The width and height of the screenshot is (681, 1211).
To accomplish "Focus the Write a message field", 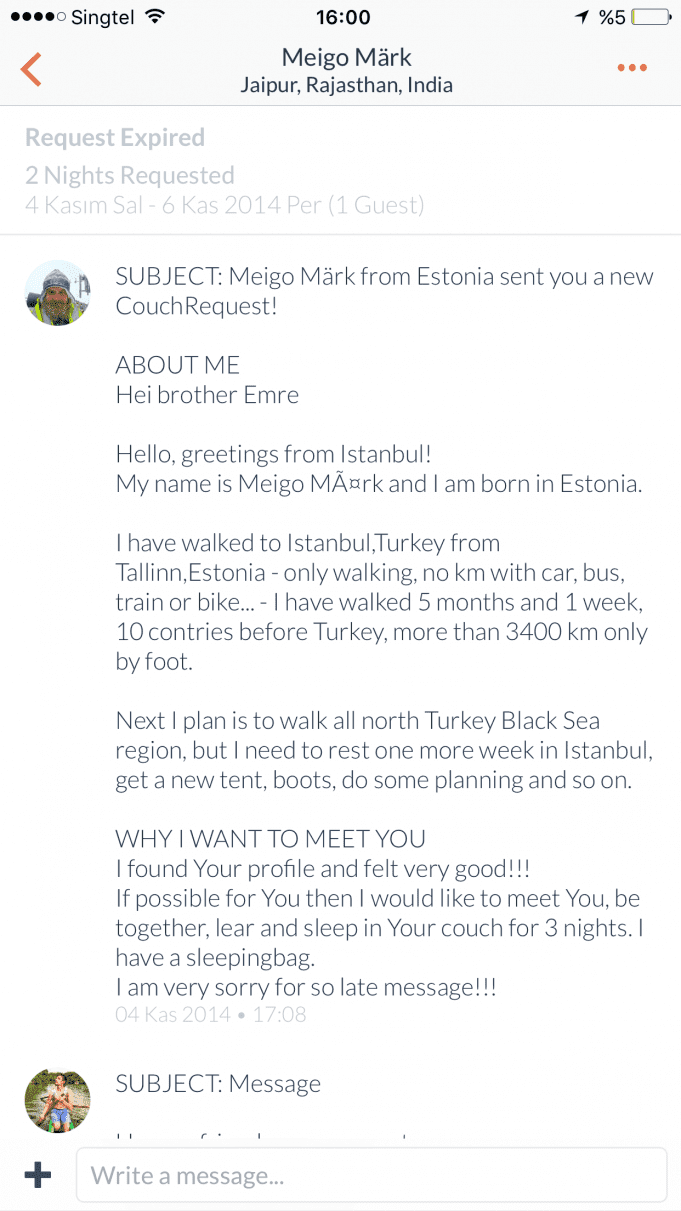I will click(x=371, y=1174).
